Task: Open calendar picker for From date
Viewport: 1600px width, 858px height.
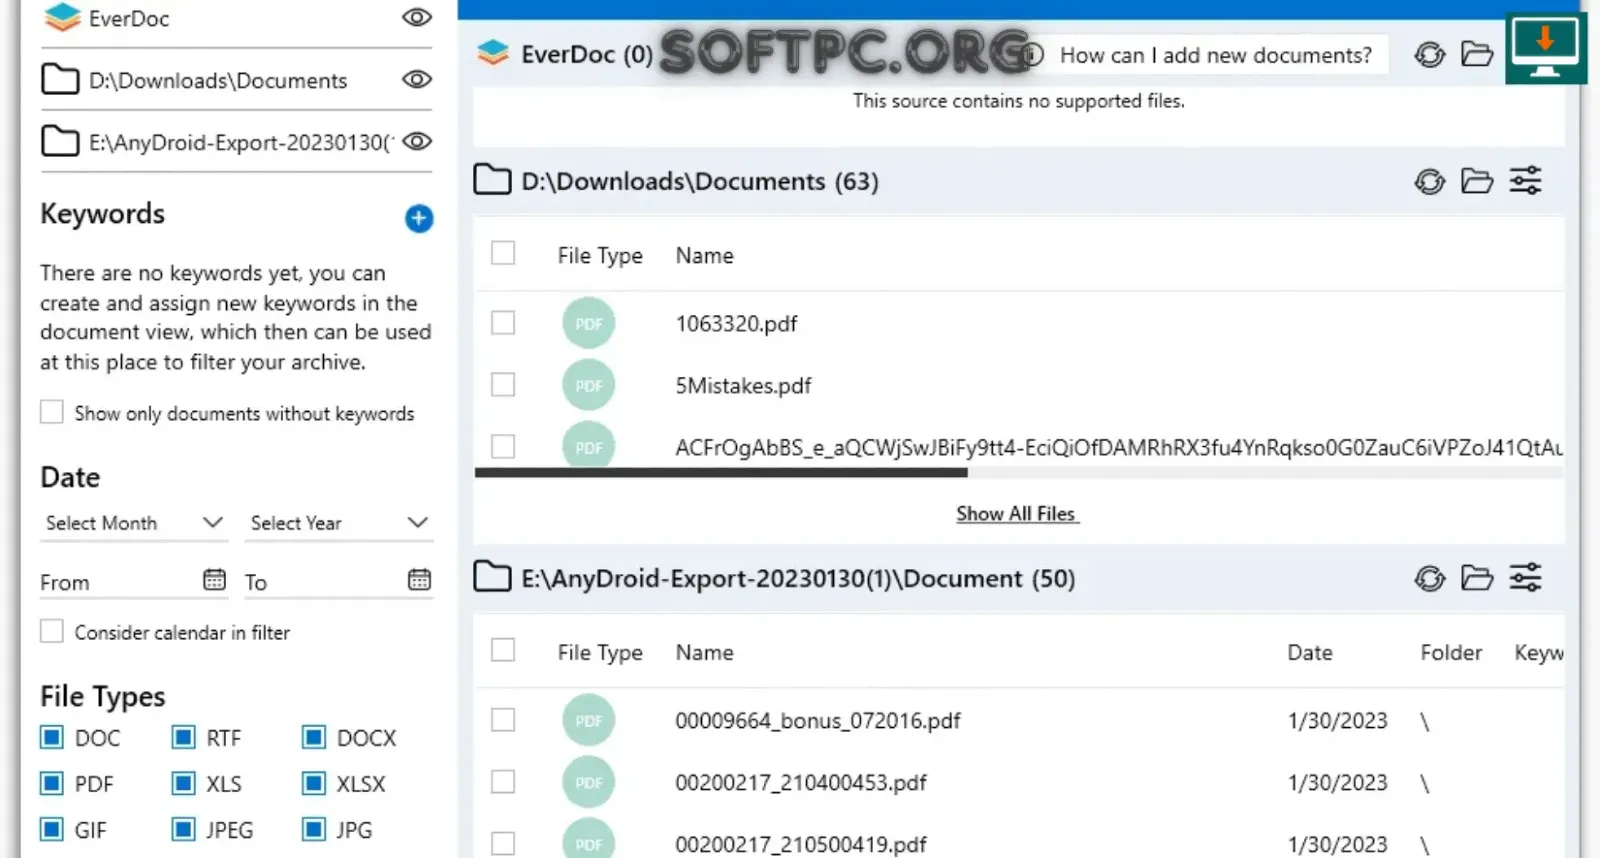Action: pos(214,580)
